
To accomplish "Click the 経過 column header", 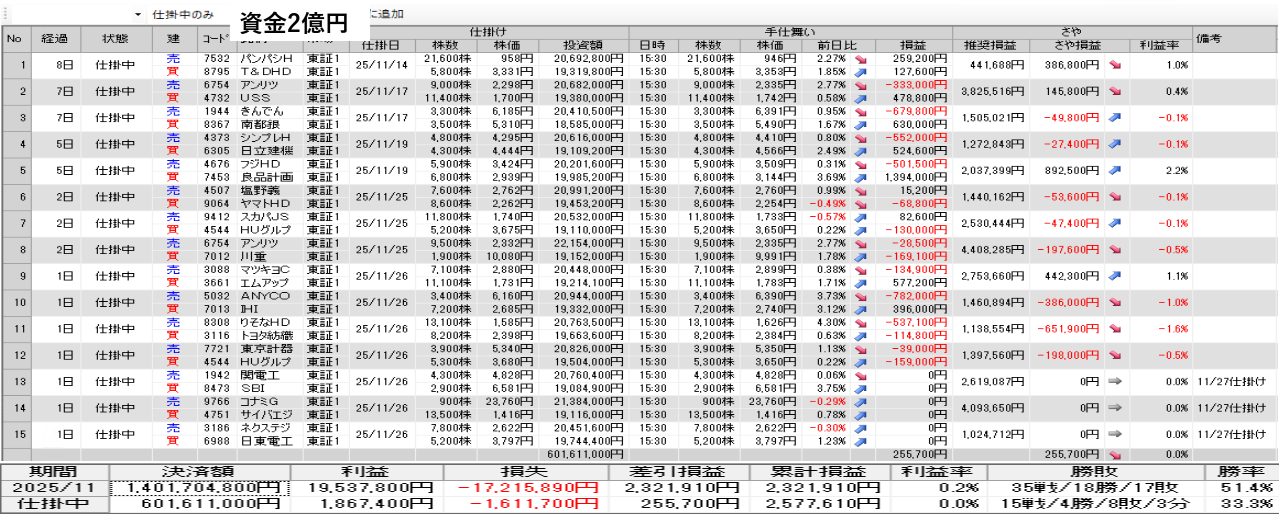I will pyautogui.click(x=55, y=39).
